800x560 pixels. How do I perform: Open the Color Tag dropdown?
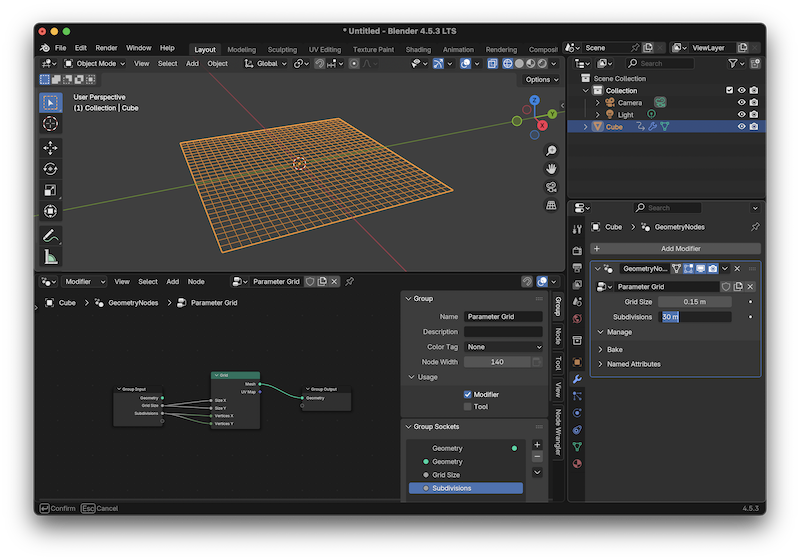[503, 347]
